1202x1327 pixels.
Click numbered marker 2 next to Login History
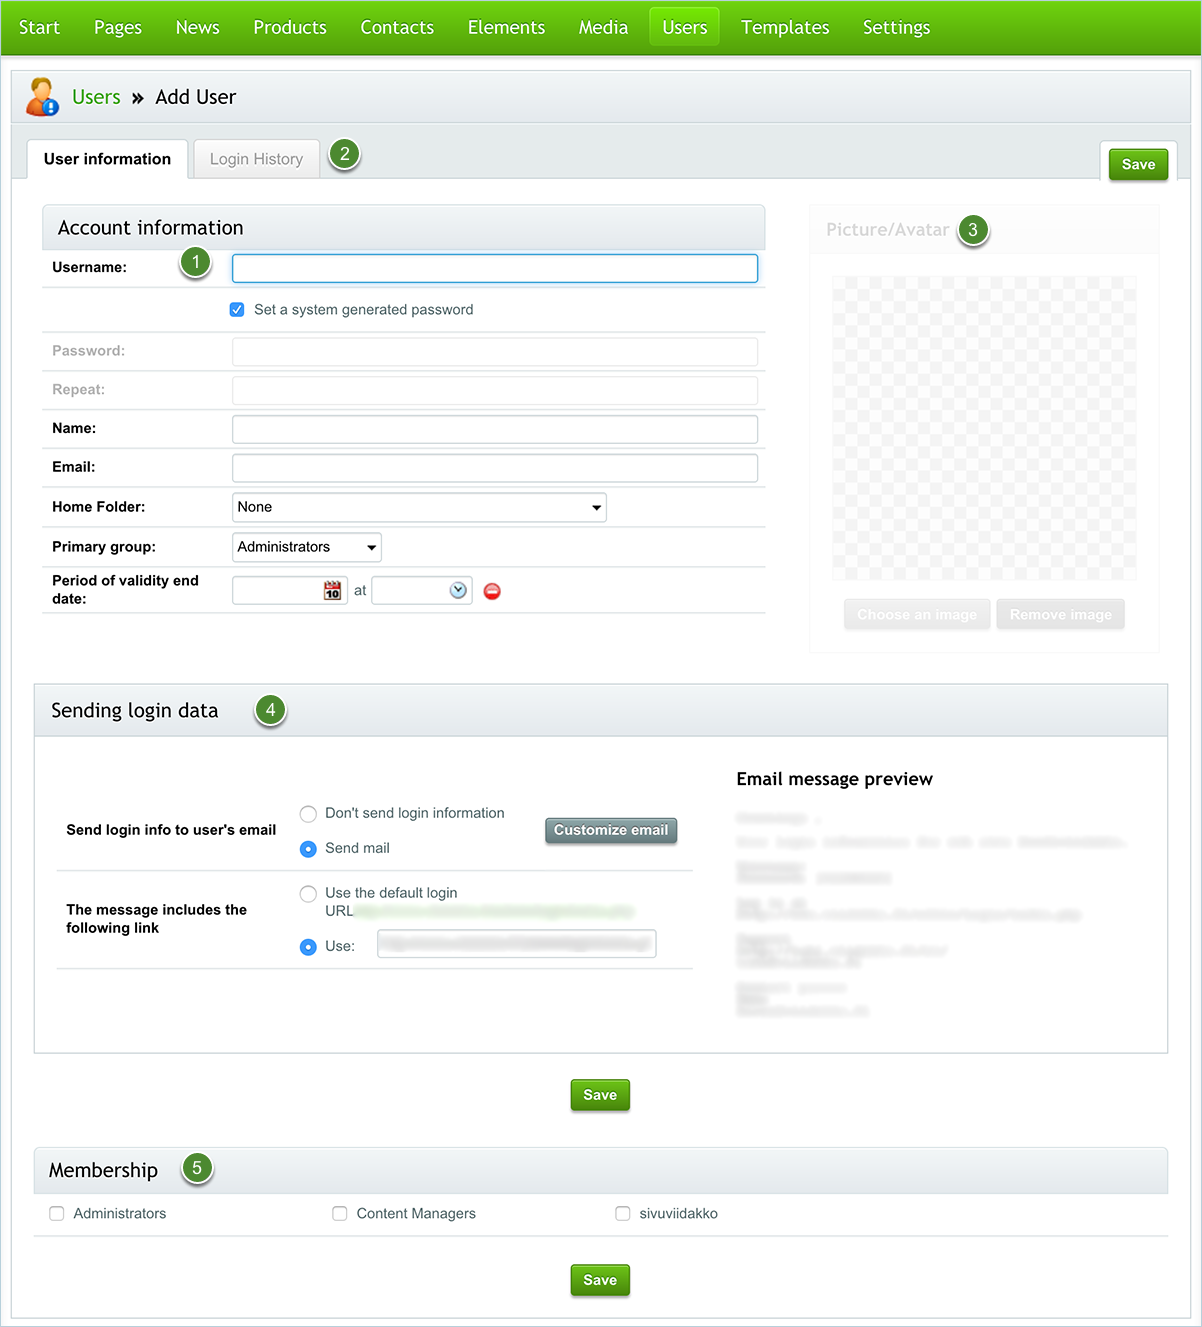pos(345,154)
